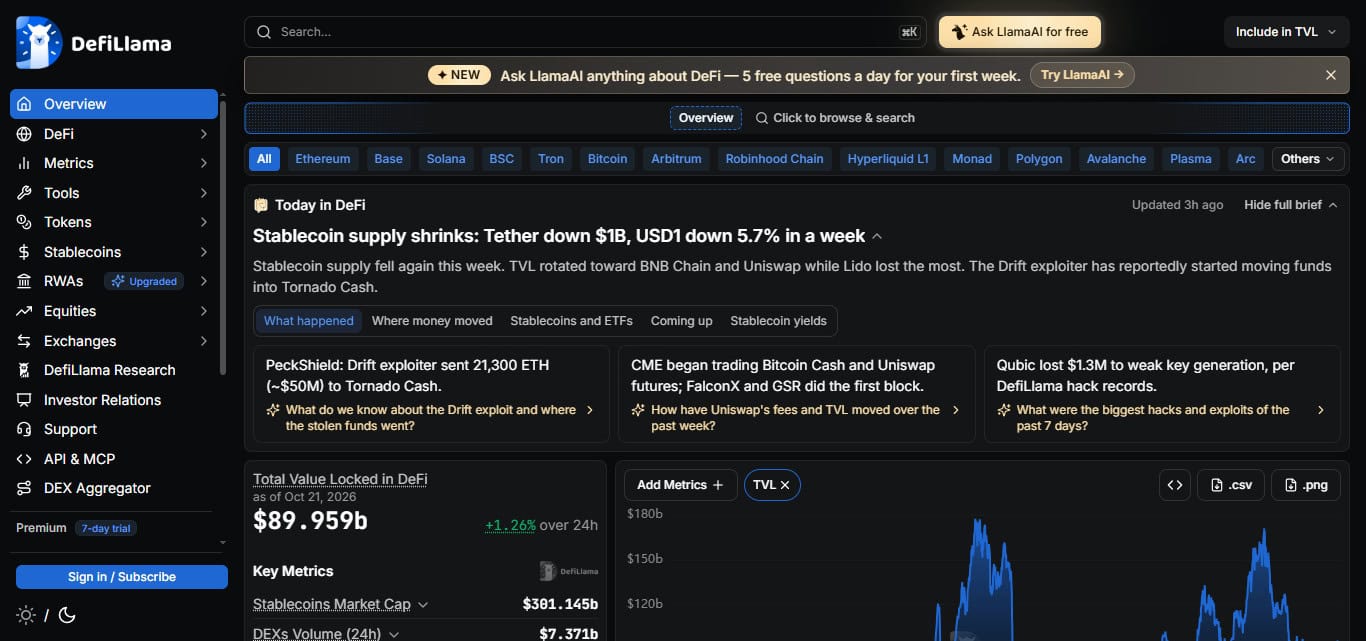This screenshot has width=1366, height=641.
Task: Click the globe icon beside DeFi
Action: 24,134
